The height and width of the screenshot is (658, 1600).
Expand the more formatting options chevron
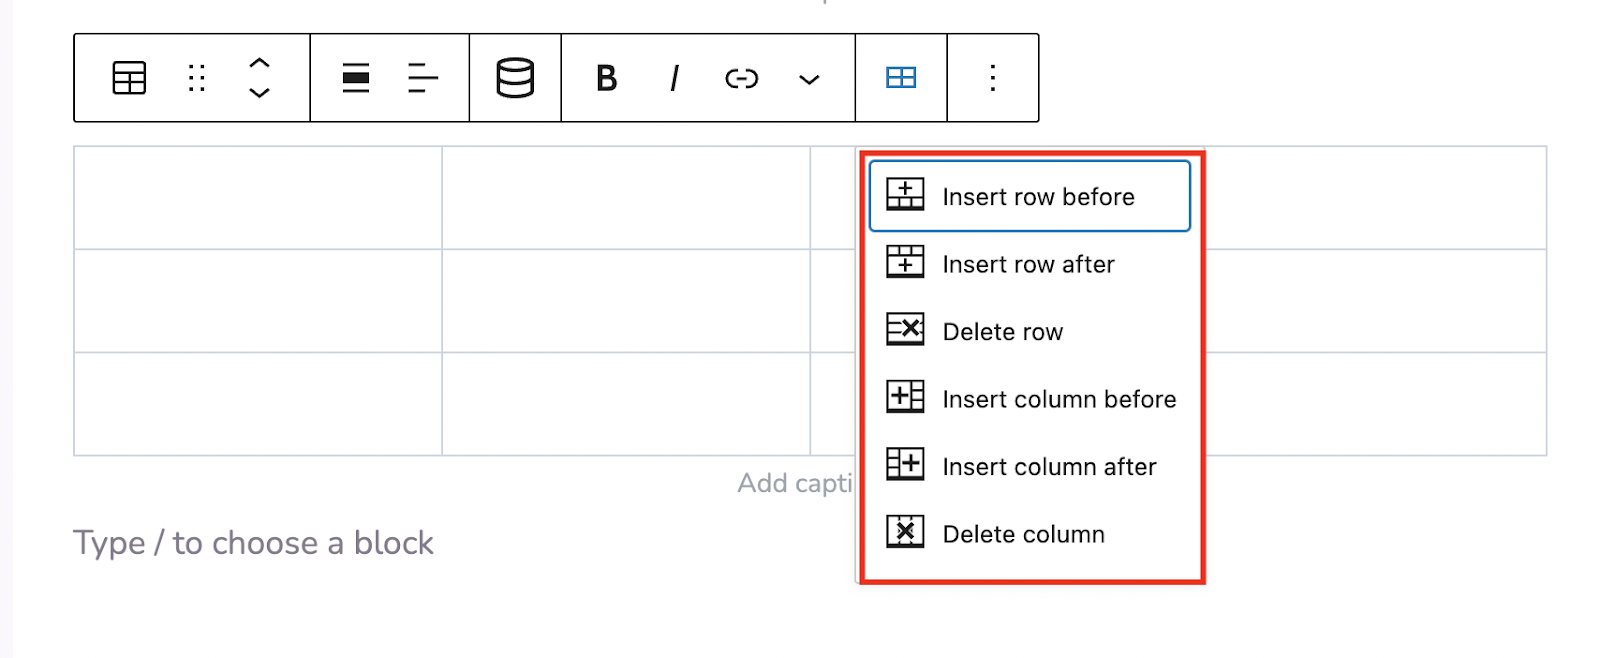pos(809,79)
